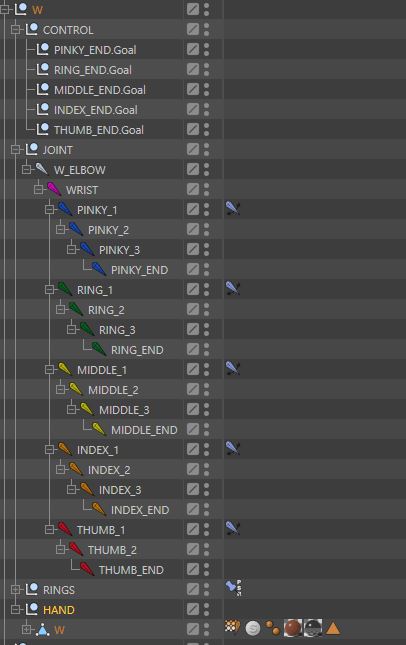406x645 pixels.
Task: Collapse the MIDDLE_1 joint chain
Action: point(49,369)
